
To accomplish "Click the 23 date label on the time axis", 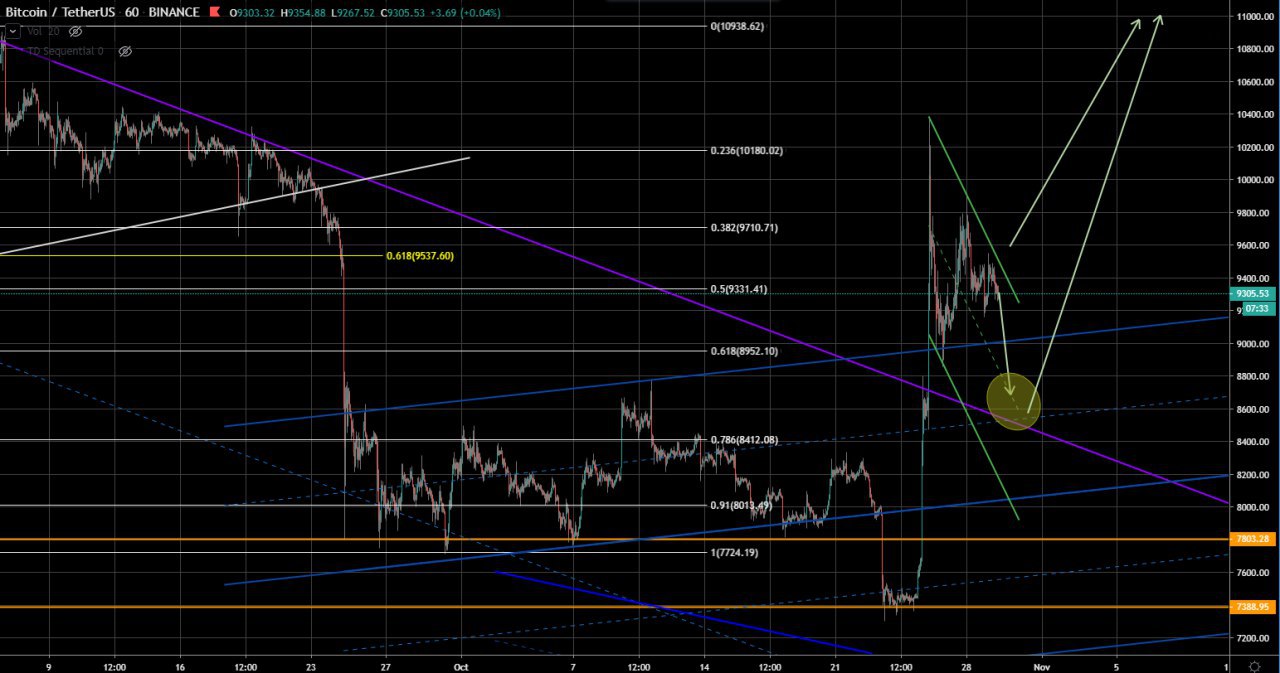I will click(x=311, y=665).
